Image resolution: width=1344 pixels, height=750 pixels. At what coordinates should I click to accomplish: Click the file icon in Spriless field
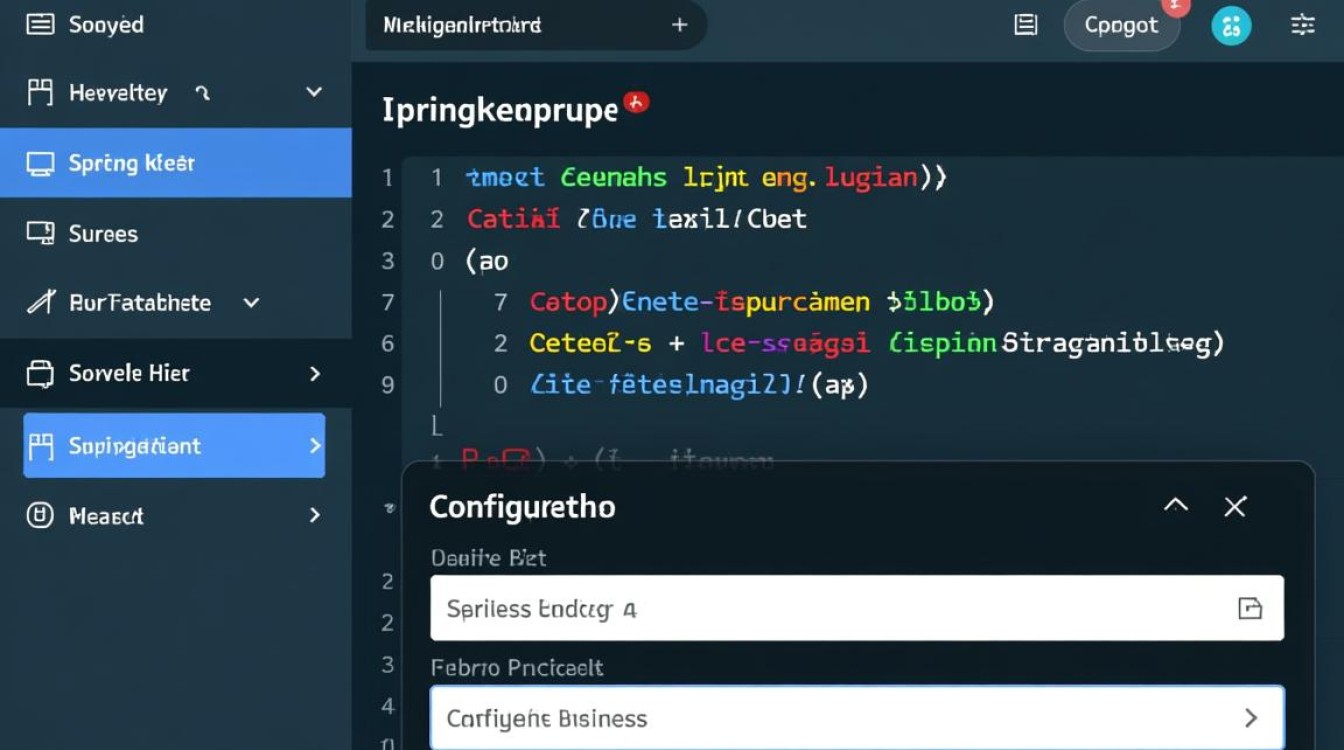pos(1250,608)
